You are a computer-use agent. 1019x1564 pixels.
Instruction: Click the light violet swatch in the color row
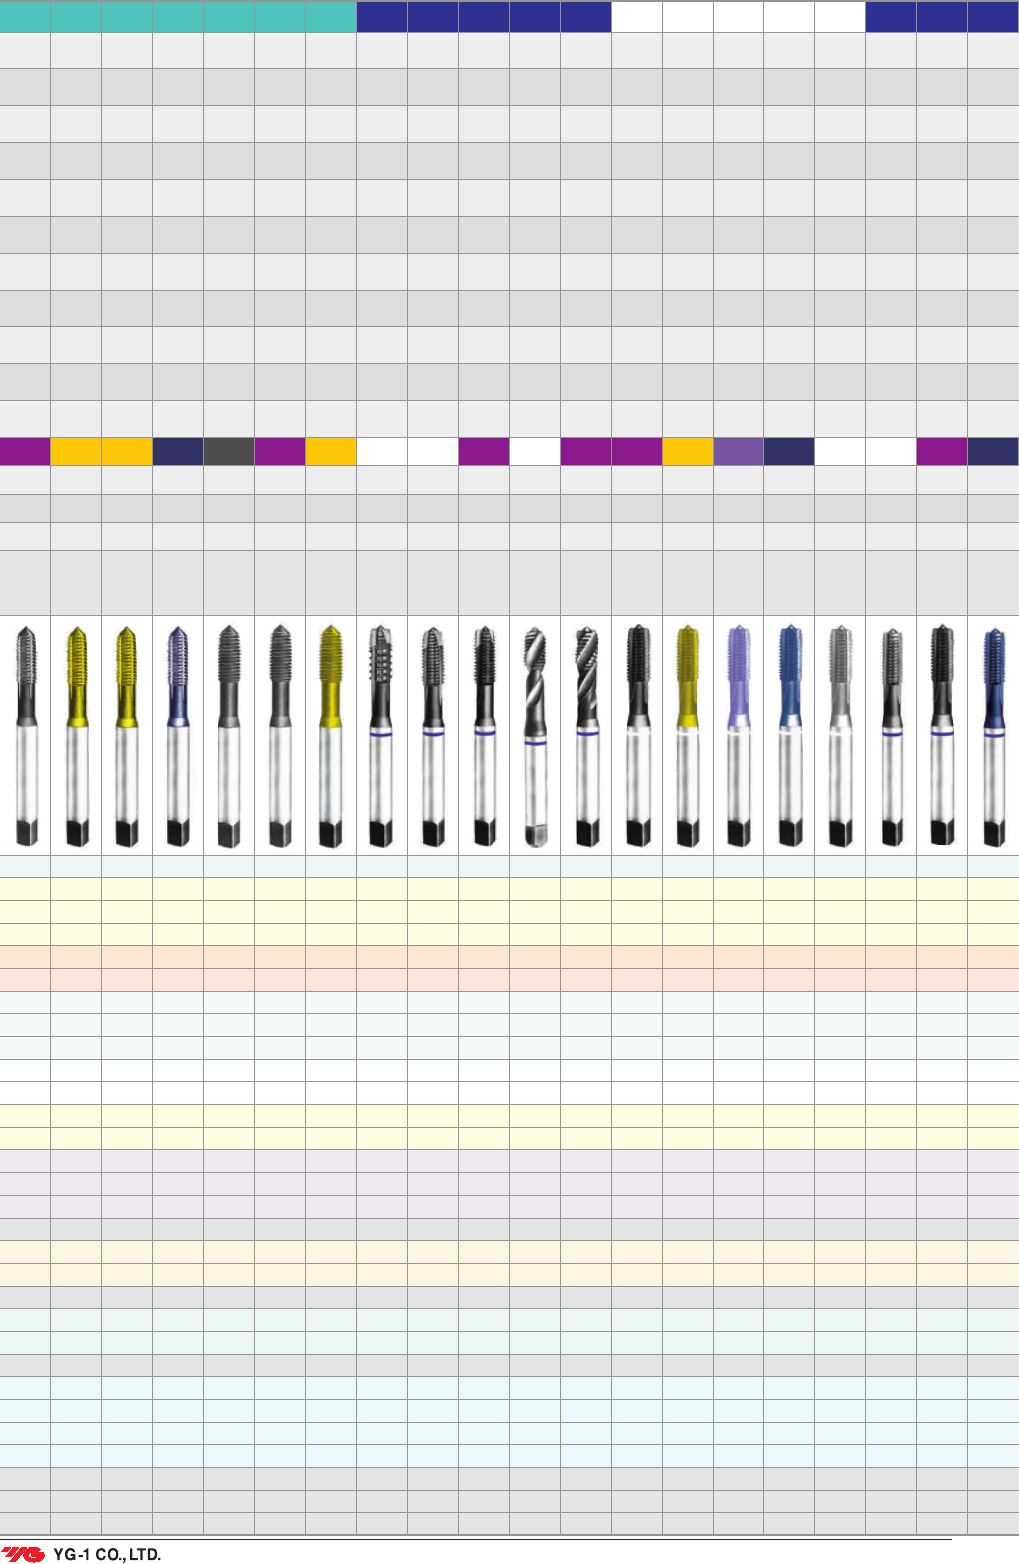(739, 451)
